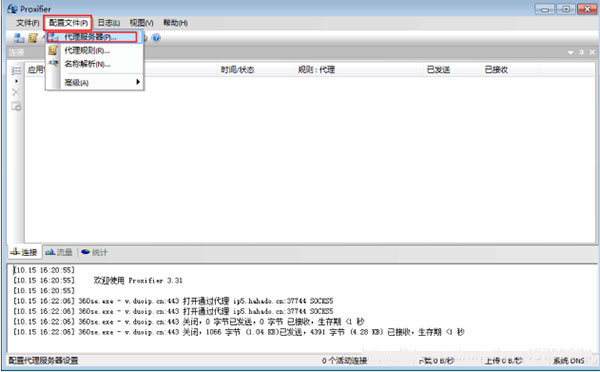Close the Proxifier window
600x372 pixels.
pos(587,9)
